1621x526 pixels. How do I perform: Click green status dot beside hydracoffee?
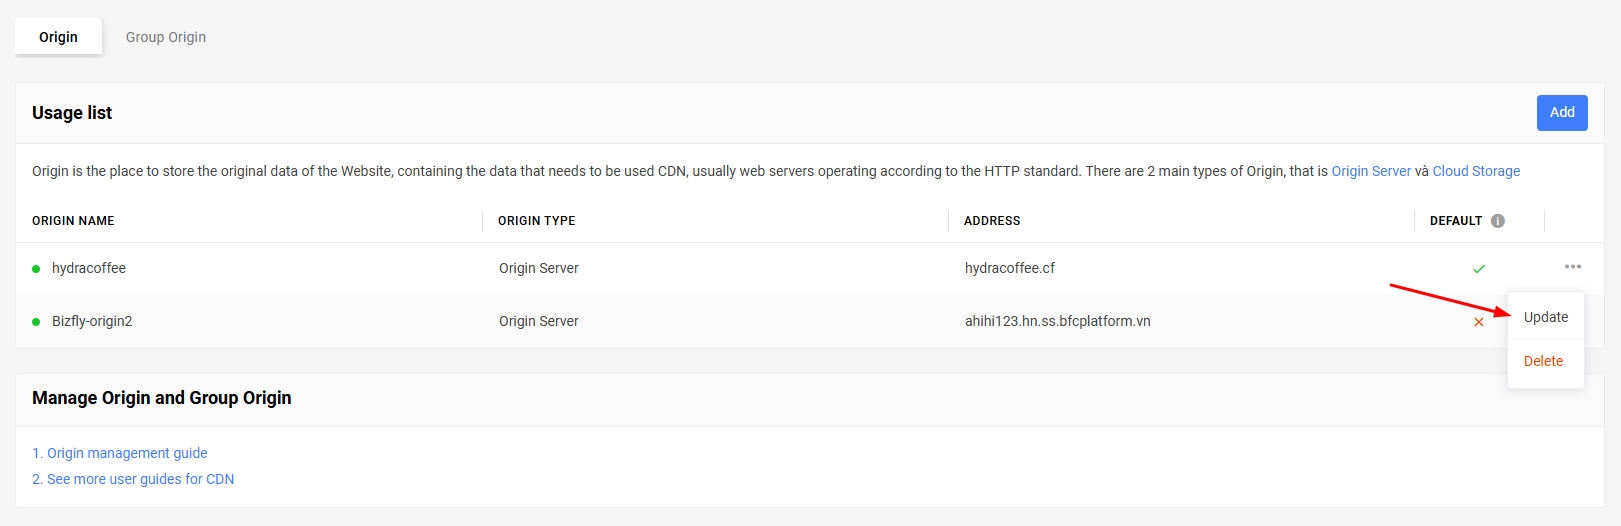pyautogui.click(x=36, y=269)
